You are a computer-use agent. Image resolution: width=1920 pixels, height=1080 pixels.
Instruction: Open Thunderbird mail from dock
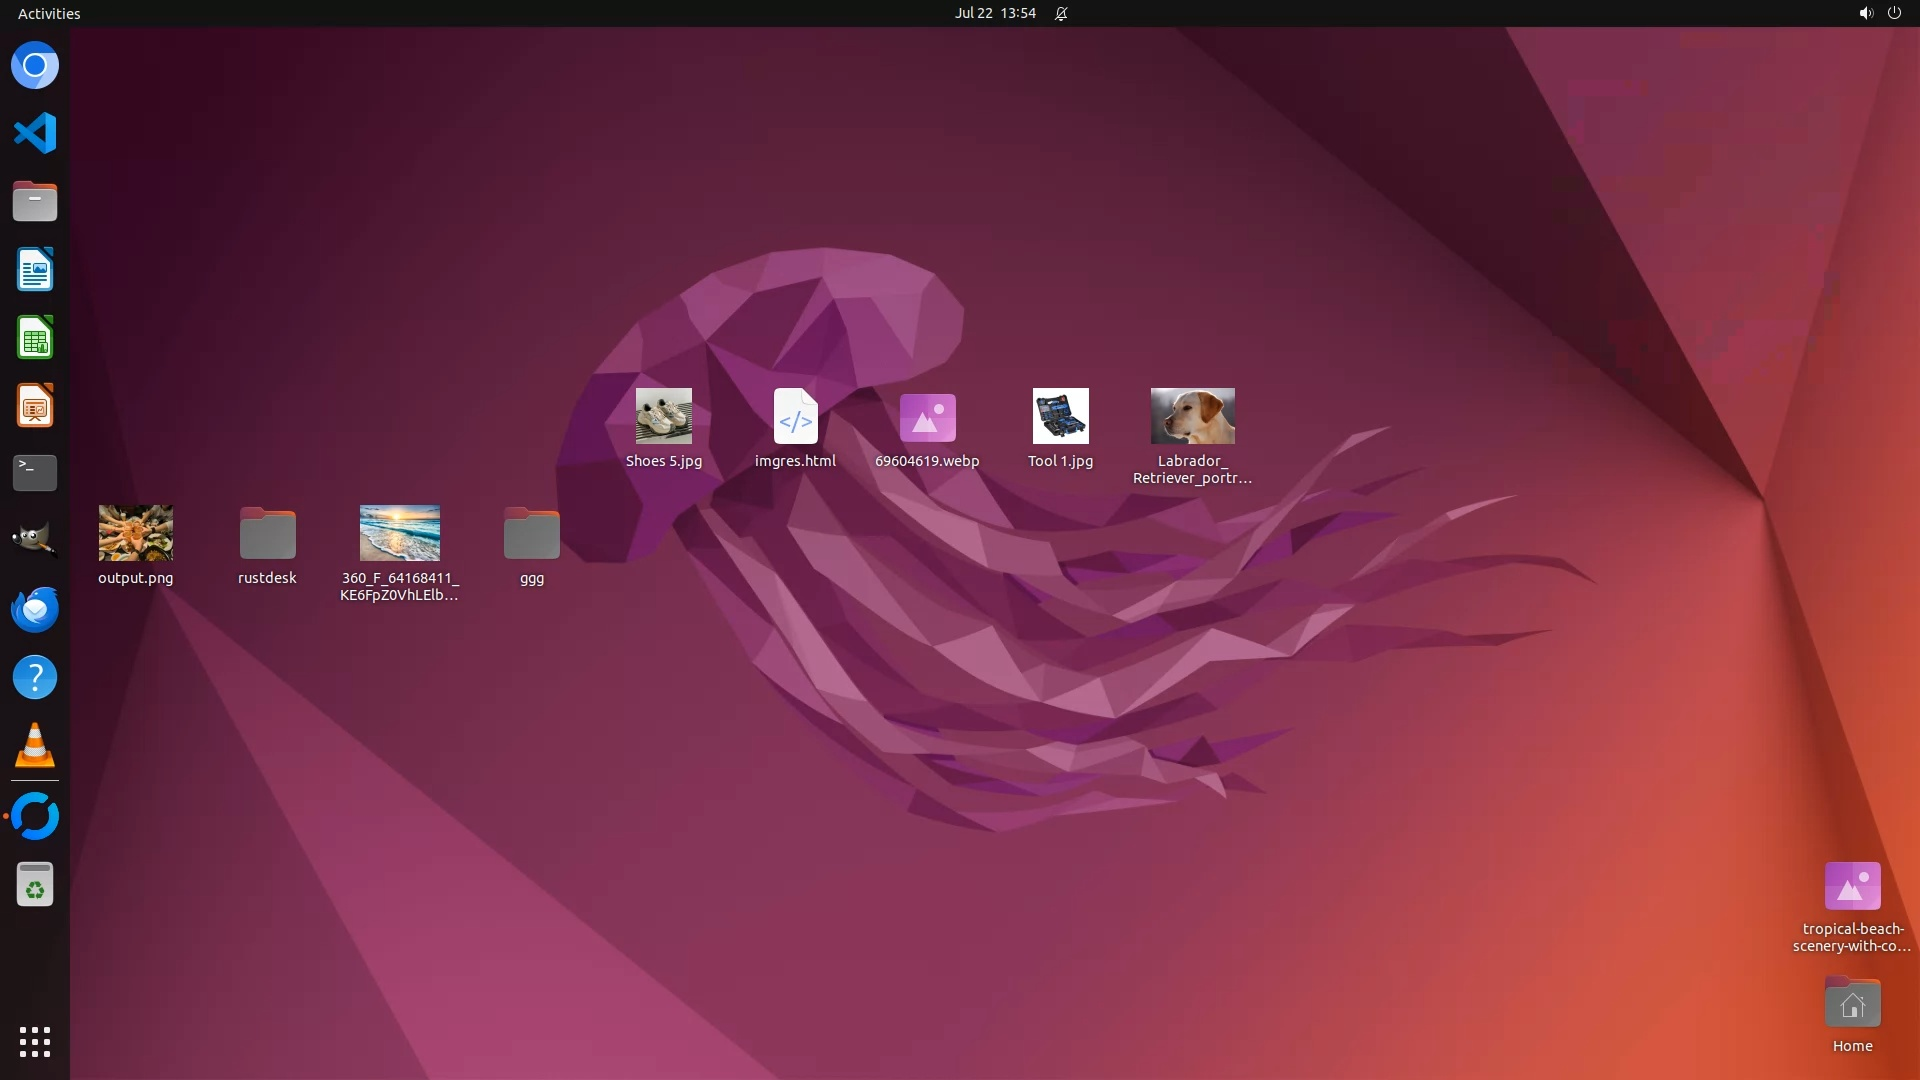pyautogui.click(x=35, y=609)
